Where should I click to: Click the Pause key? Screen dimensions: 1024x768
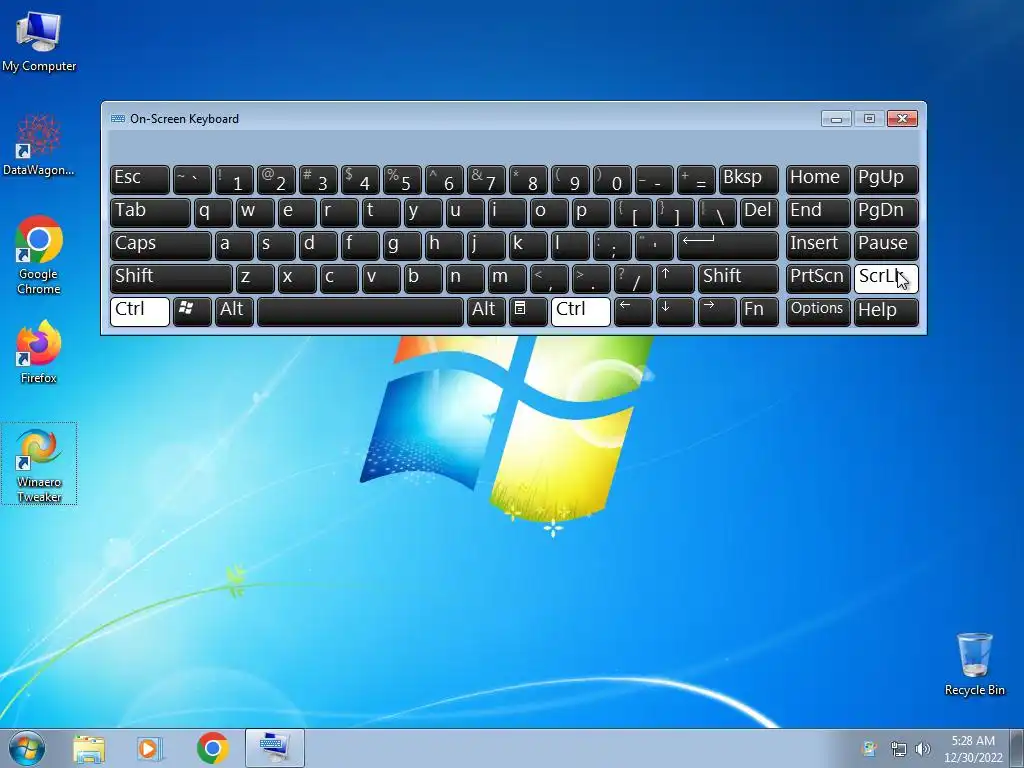(886, 245)
